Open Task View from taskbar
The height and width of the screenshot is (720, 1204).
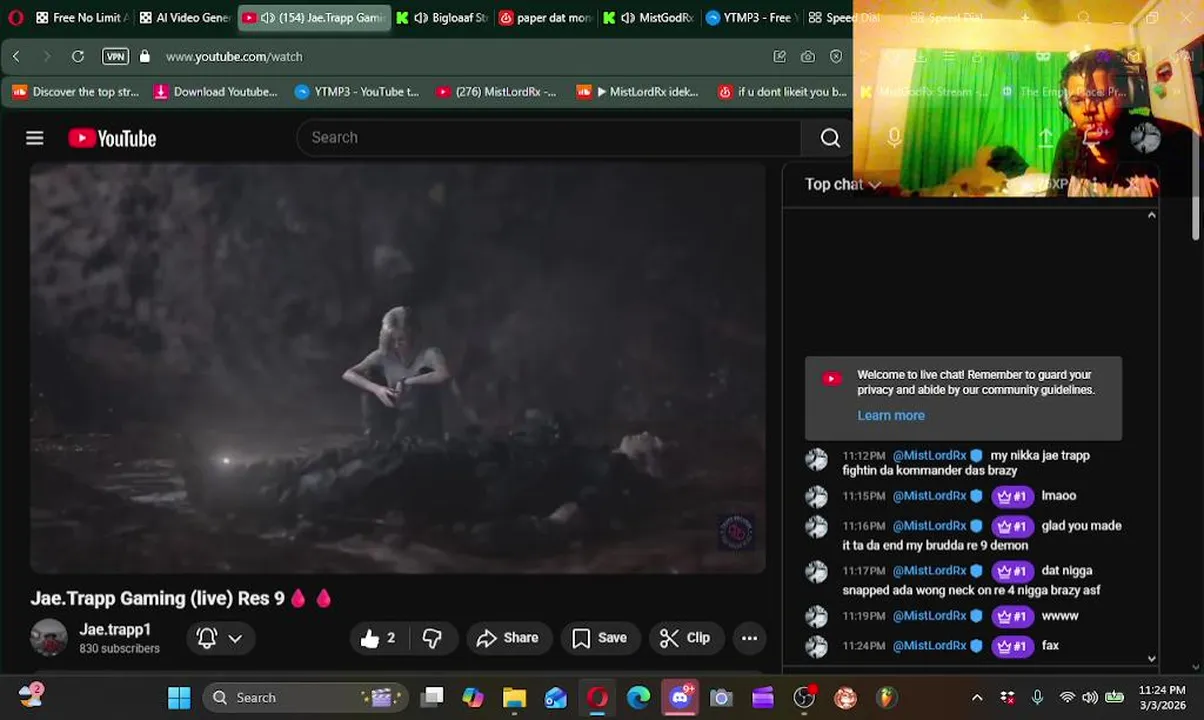432,698
